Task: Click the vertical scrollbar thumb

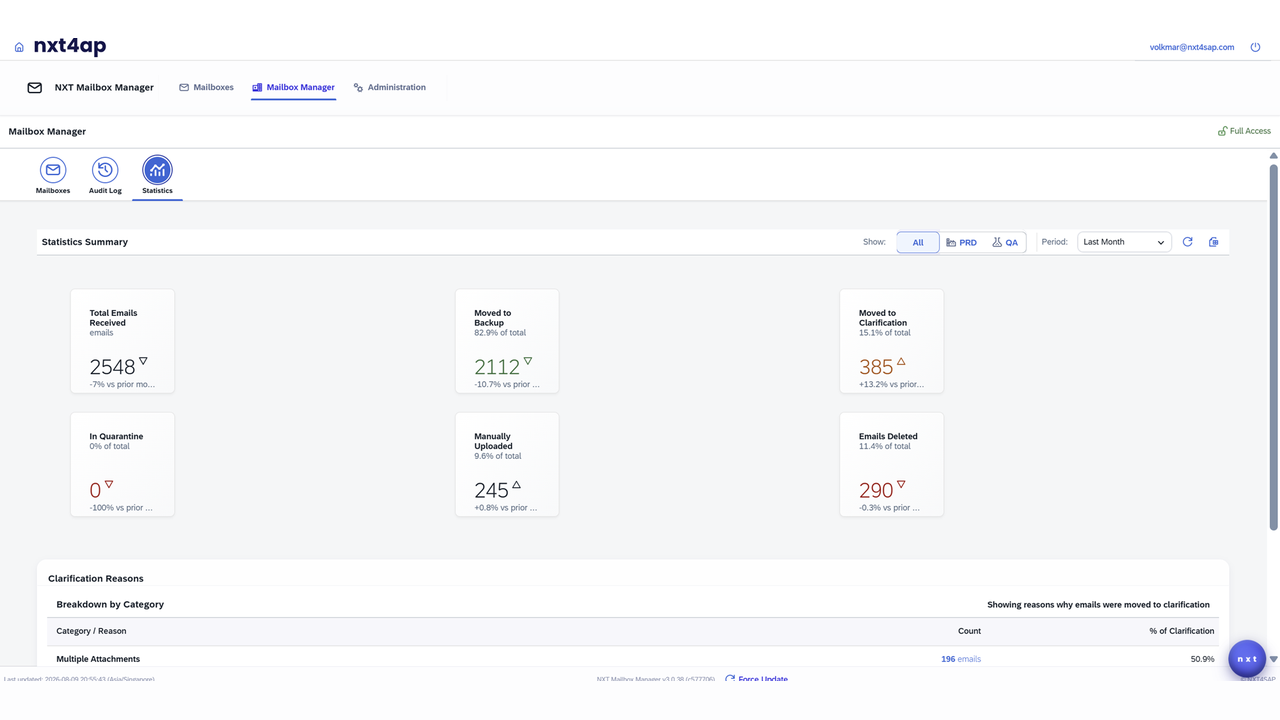Action: click(x=1274, y=347)
